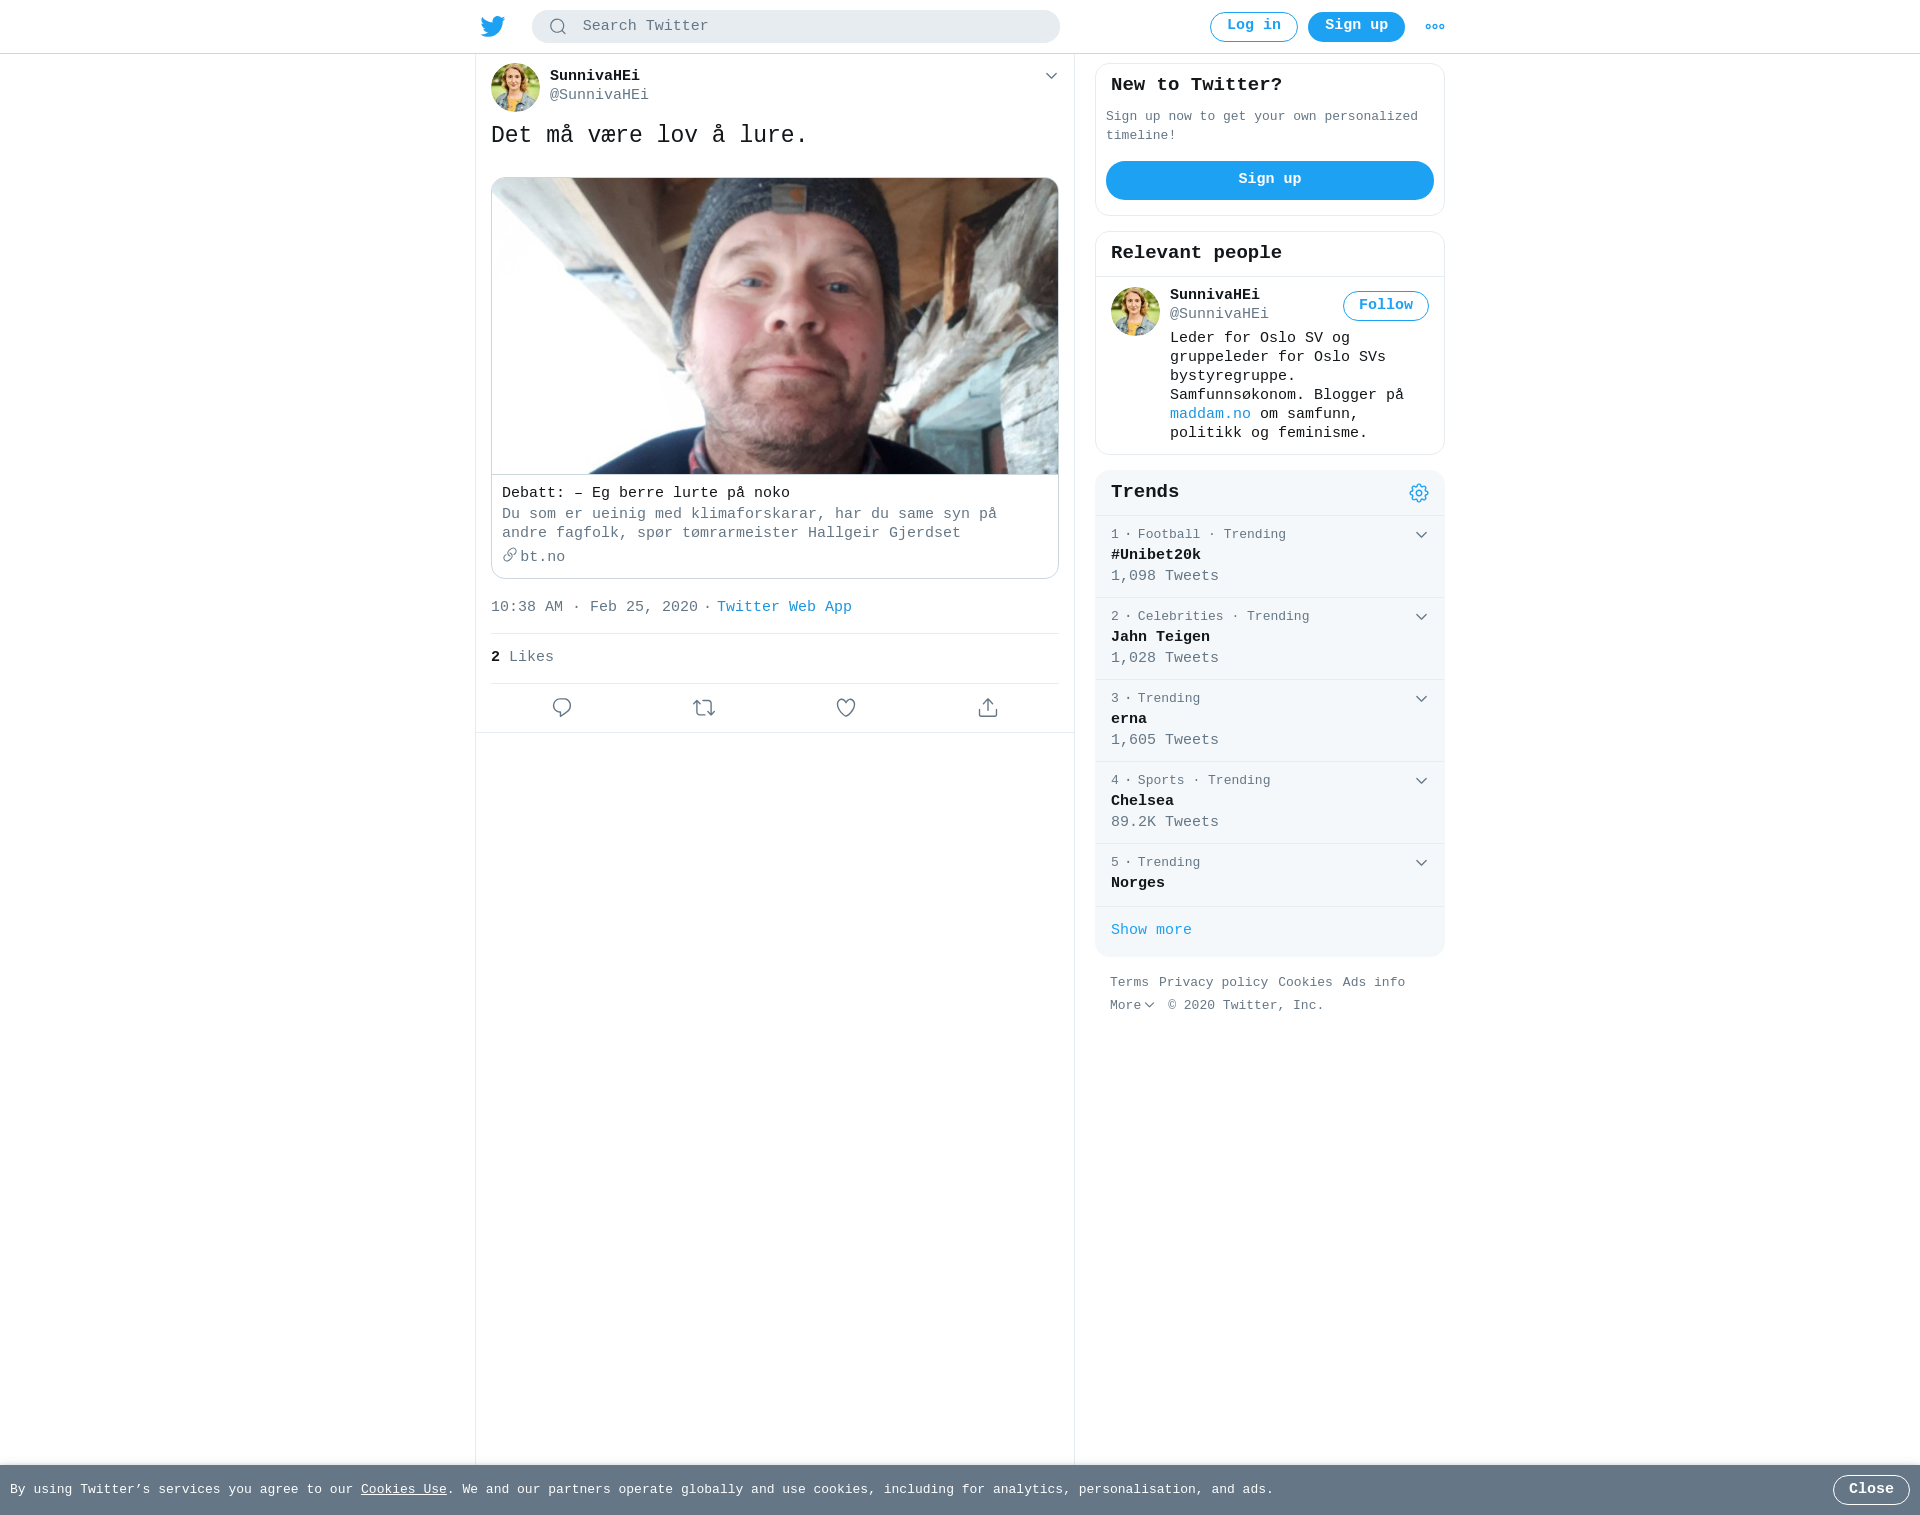Focus the Search Twitter field
Viewport: 1920px width, 1515px height.
pos(796,27)
